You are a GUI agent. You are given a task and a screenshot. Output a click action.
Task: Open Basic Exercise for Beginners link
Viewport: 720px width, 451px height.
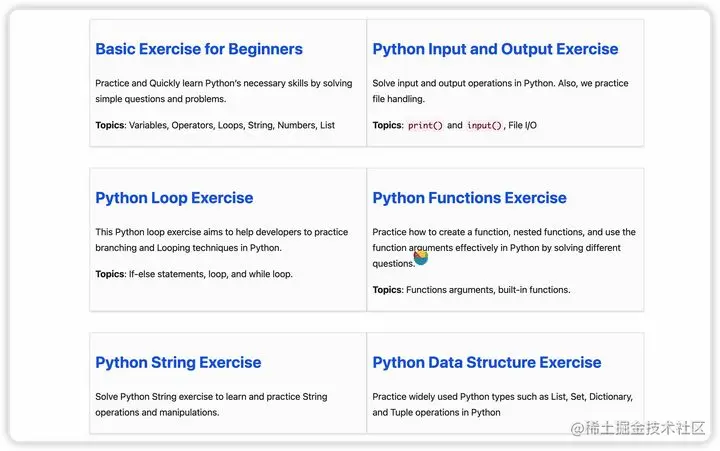(x=199, y=49)
